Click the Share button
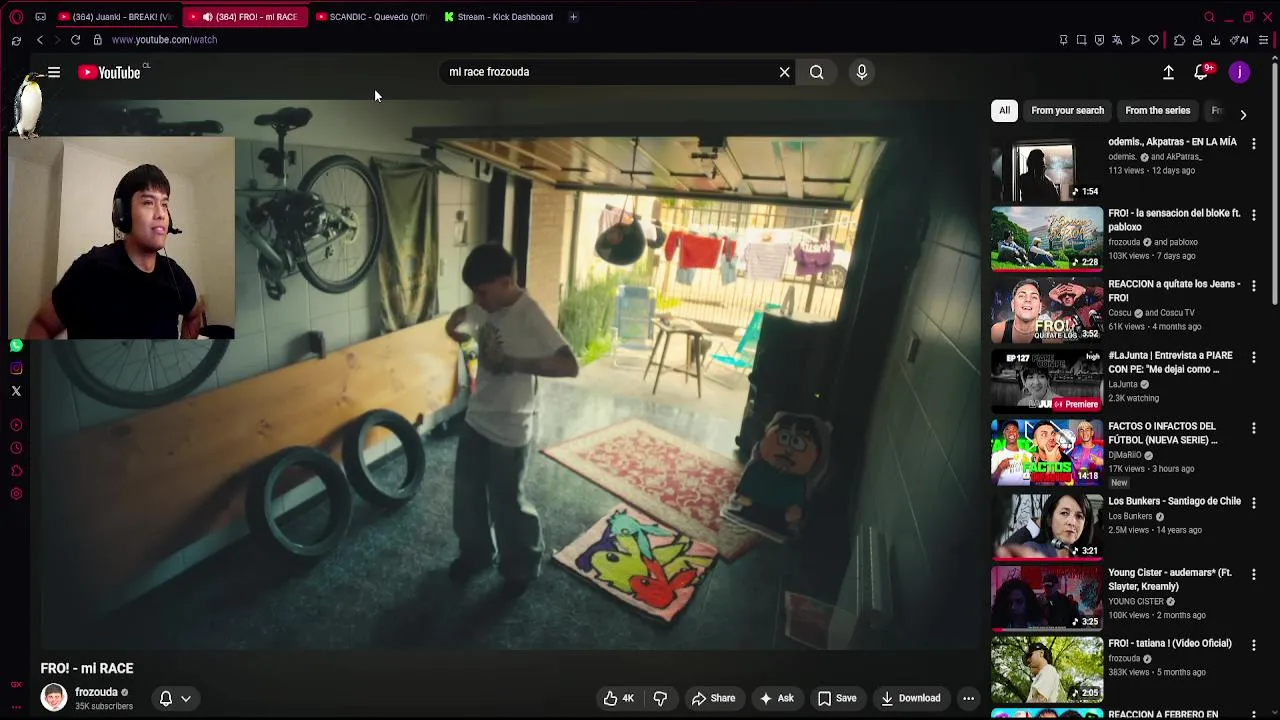The height and width of the screenshot is (720, 1280). [x=713, y=699]
